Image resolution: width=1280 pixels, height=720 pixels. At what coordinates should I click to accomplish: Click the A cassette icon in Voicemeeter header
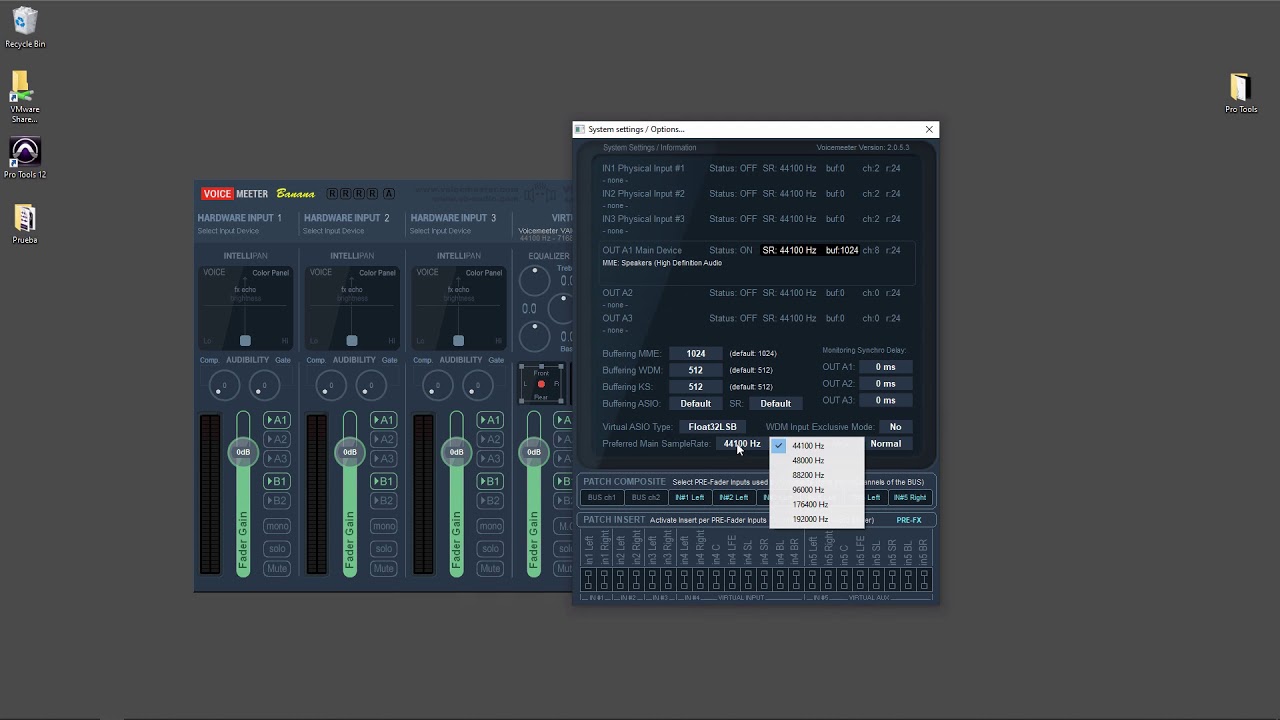[389, 194]
